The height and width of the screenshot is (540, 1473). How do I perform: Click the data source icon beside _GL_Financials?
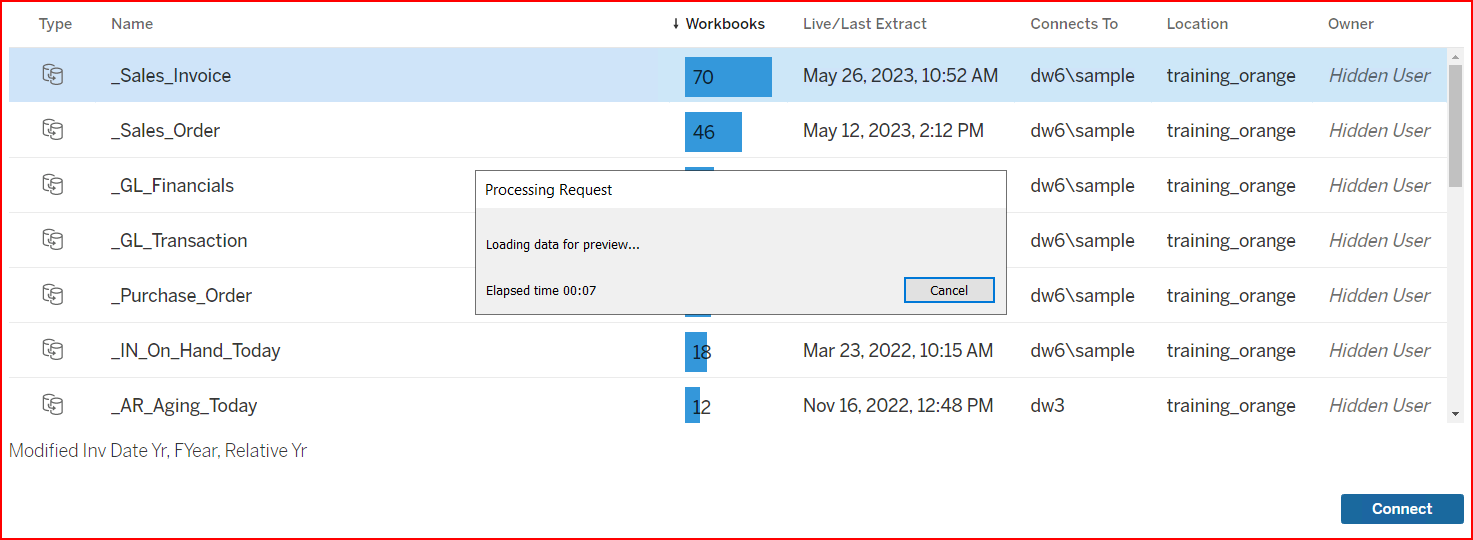53,185
